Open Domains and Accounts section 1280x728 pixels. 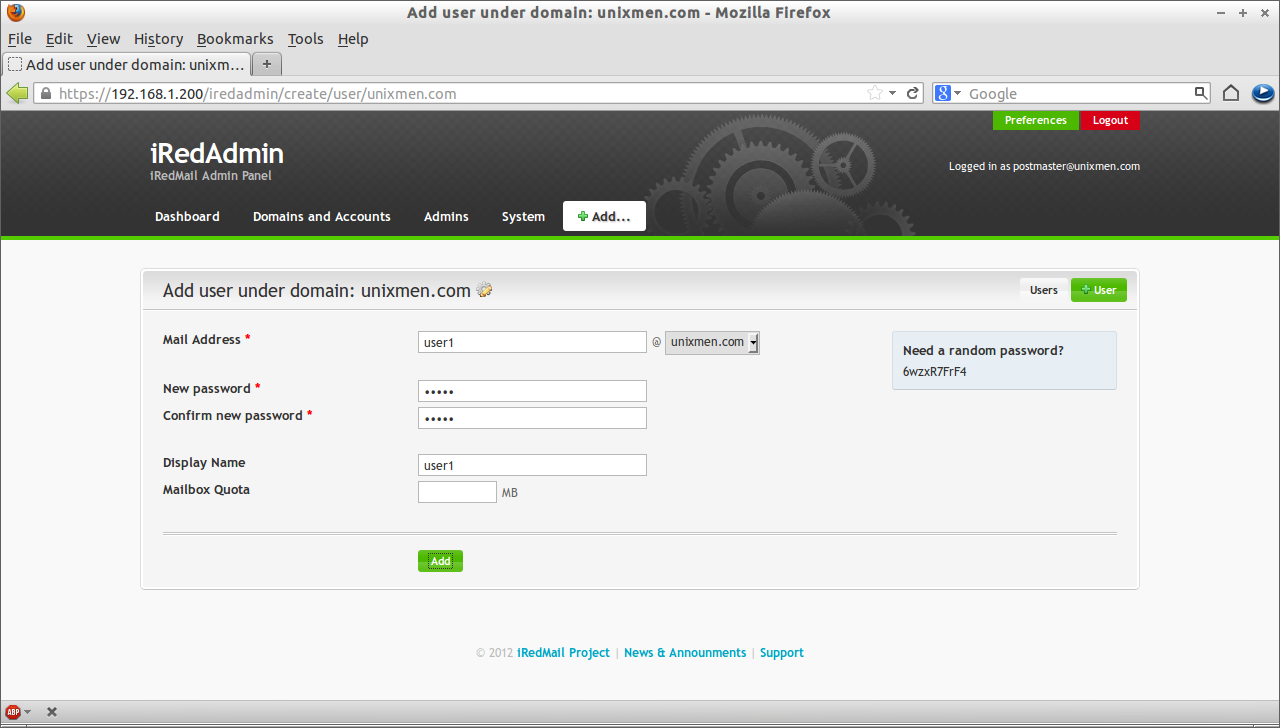point(321,216)
